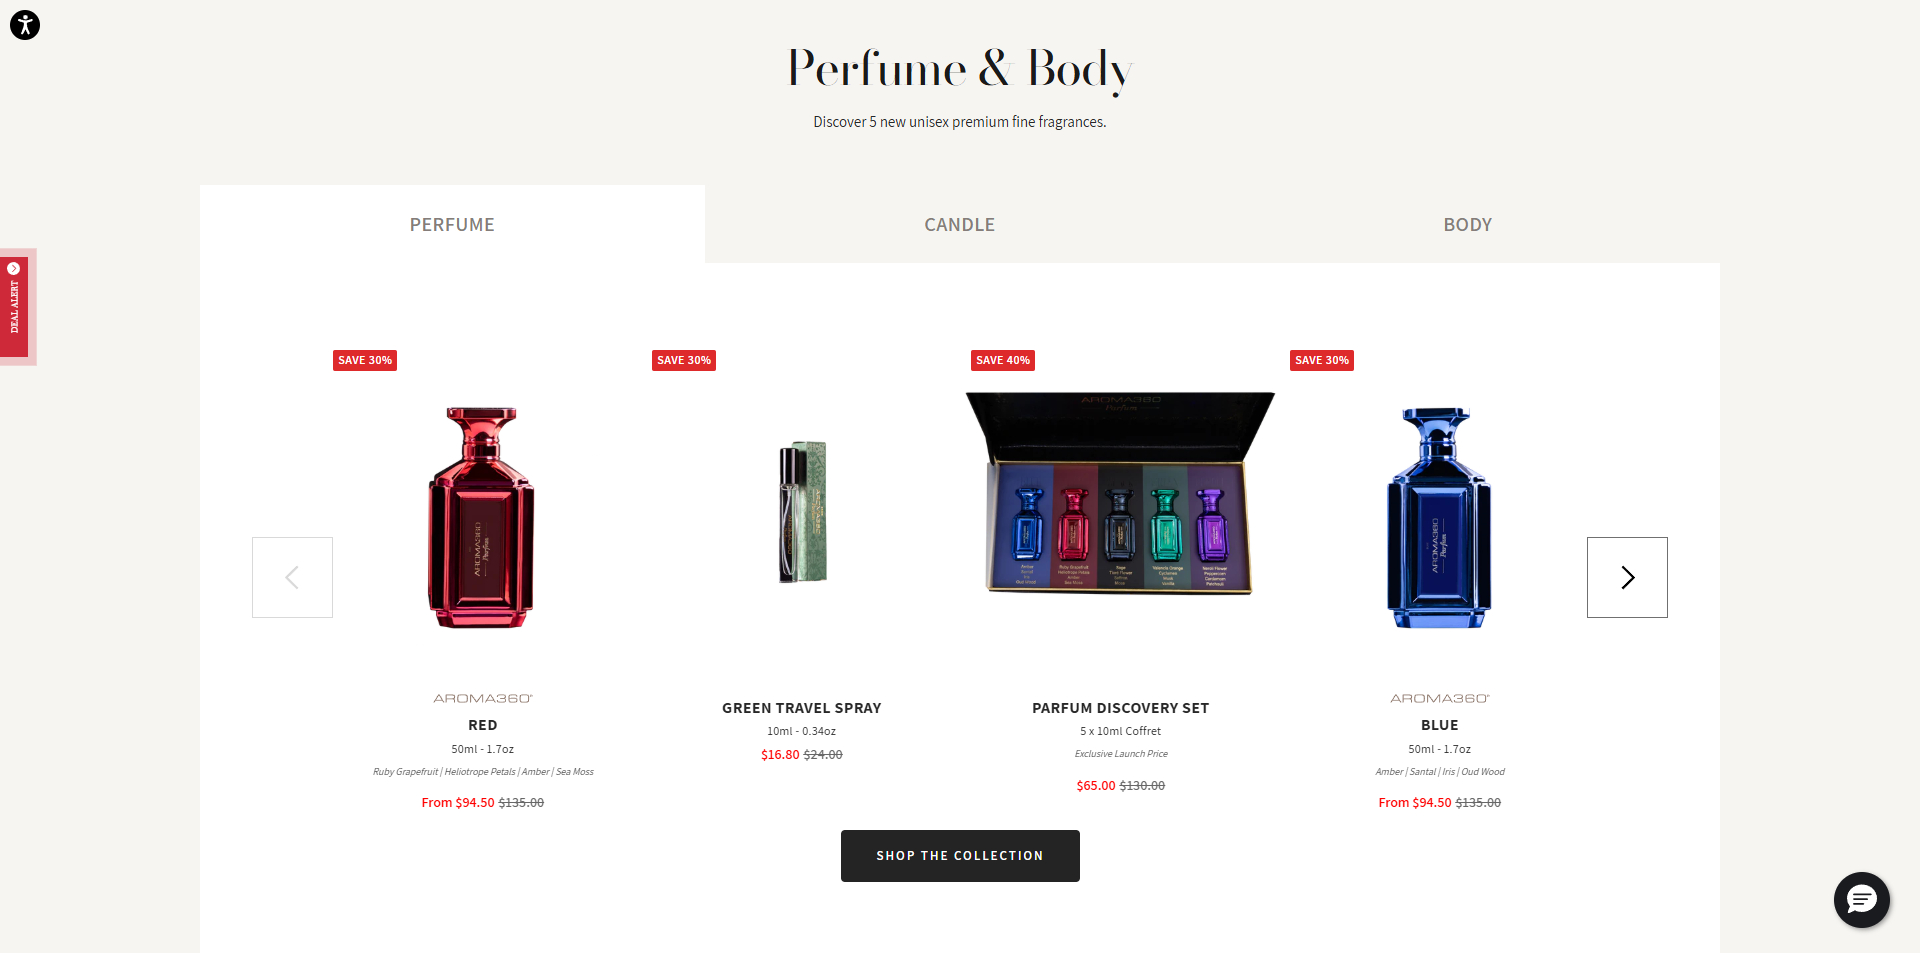1920x953 pixels.
Task: Click the previous carousel arrow
Action: [x=292, y=577]
